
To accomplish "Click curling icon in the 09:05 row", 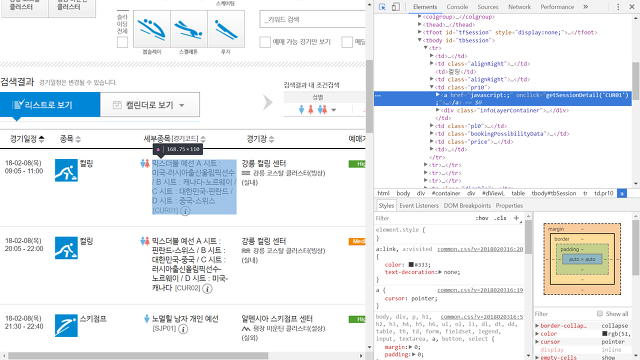I will pyautogui.click(x=66, y=170).
